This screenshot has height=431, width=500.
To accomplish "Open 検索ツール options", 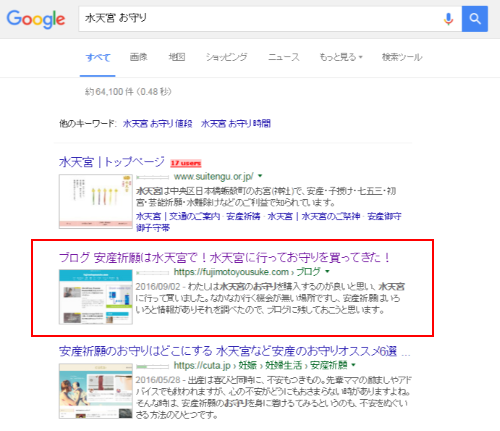I will tap(402, 57).
